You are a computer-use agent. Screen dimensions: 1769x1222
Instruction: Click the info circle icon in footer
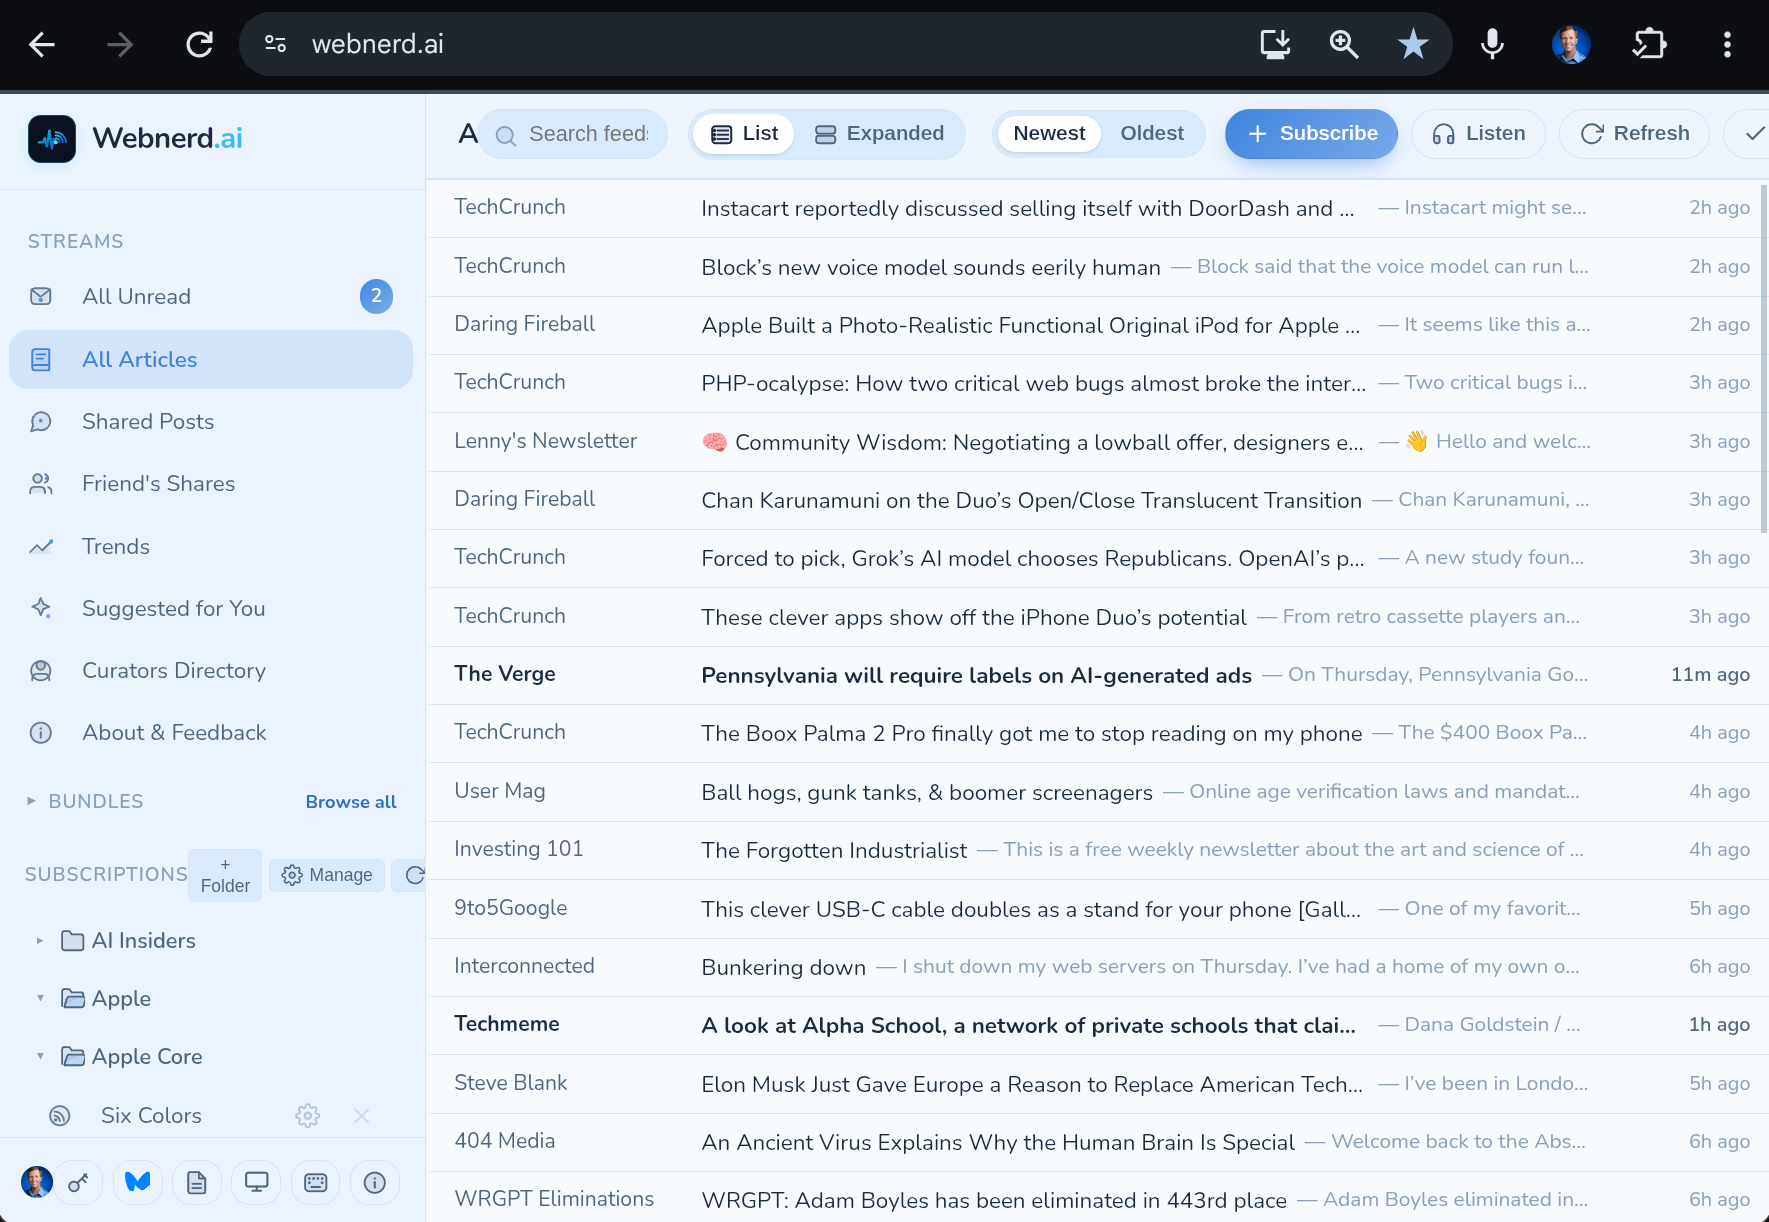coord(375,1183)
